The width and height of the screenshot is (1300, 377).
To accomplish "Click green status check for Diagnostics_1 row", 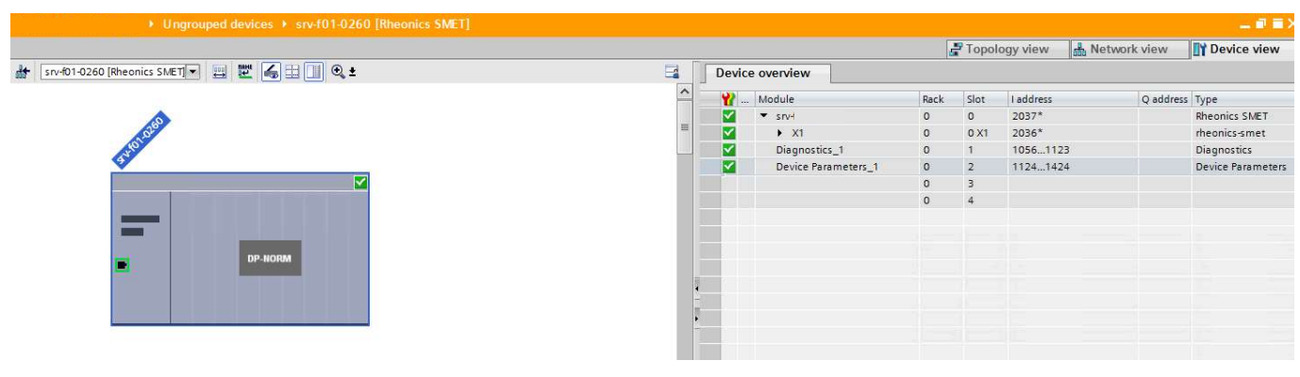I will (729, 149).
